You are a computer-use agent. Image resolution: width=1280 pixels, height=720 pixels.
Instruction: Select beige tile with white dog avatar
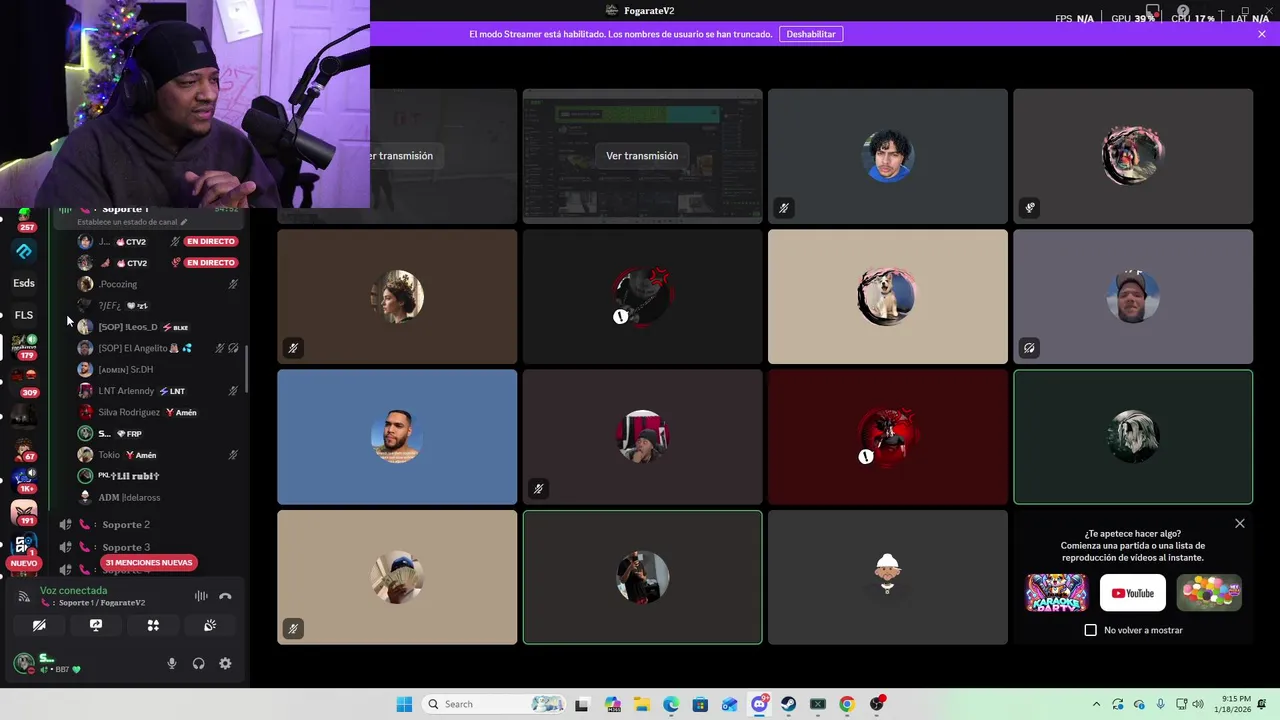pyautogui.click(x=888, y=297)
